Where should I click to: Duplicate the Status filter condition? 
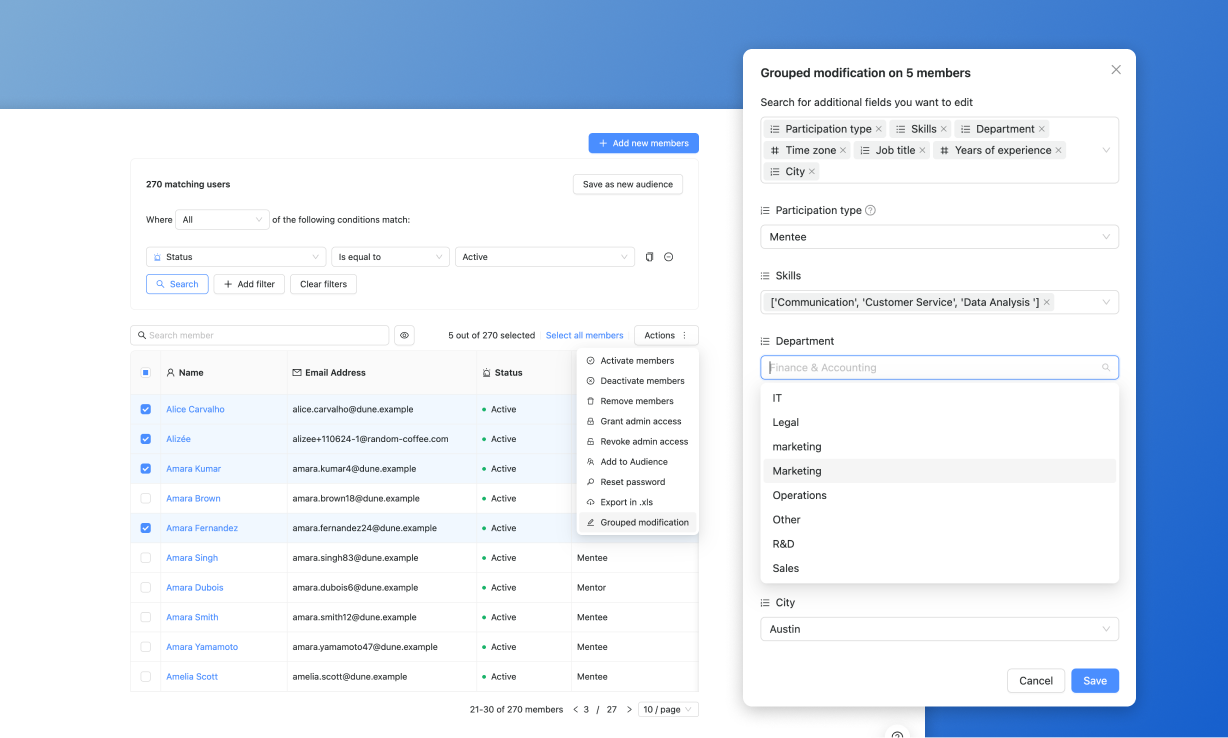coord(649,257)
